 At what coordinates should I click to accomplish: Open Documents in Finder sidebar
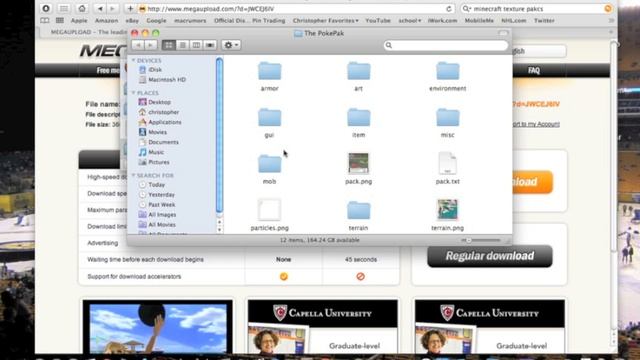point(159,142)
